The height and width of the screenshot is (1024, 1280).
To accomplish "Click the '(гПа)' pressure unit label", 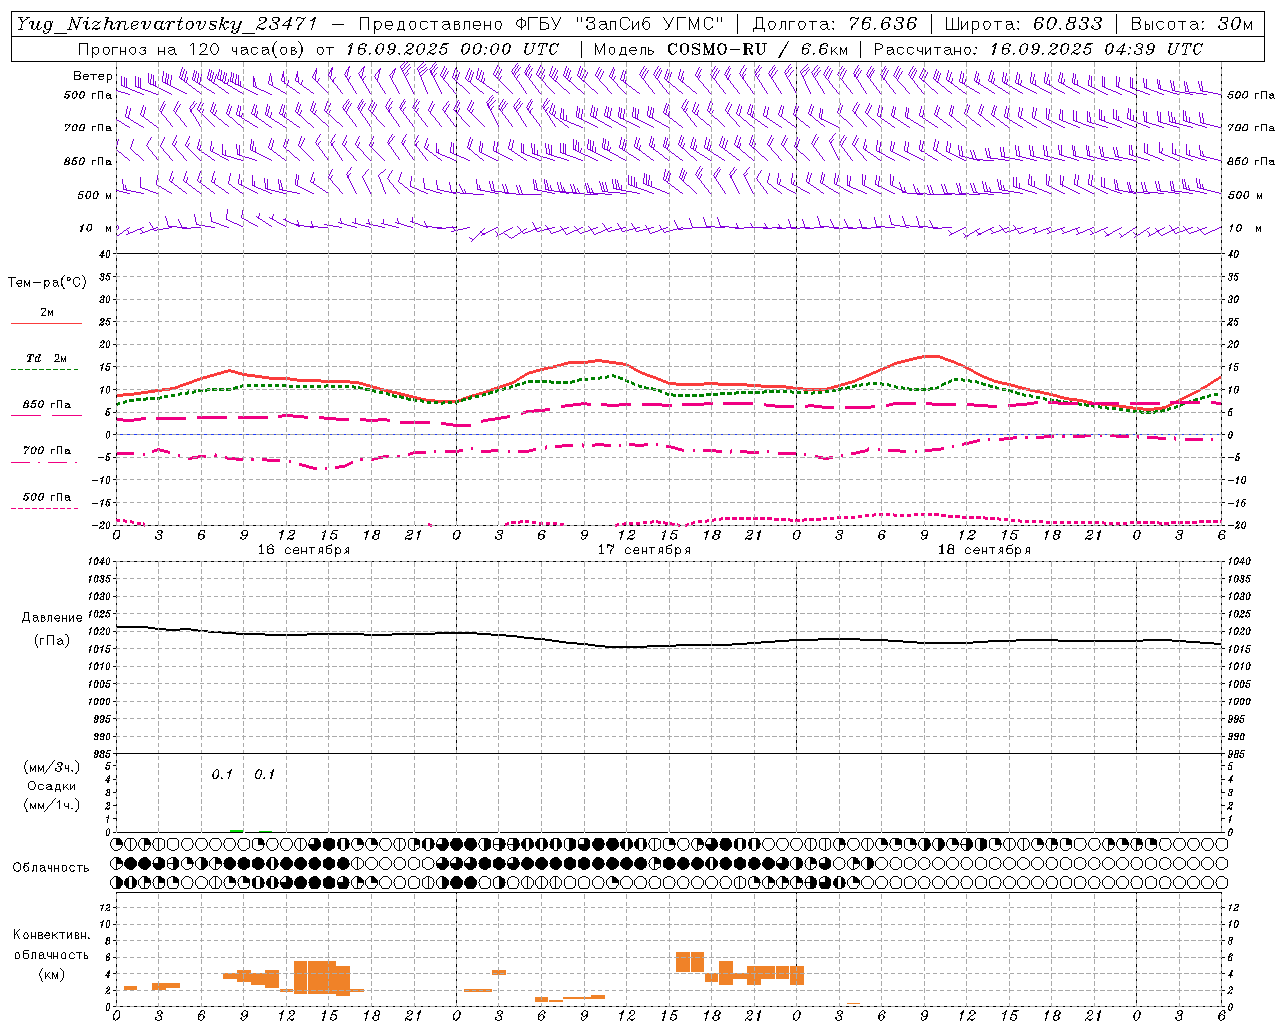I will click(x=52, y=640).
